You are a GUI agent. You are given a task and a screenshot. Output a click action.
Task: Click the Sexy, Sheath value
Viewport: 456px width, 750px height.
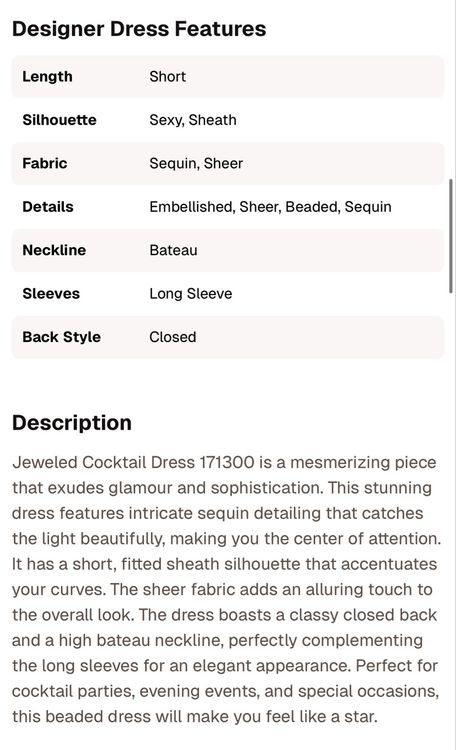[193, 120]
